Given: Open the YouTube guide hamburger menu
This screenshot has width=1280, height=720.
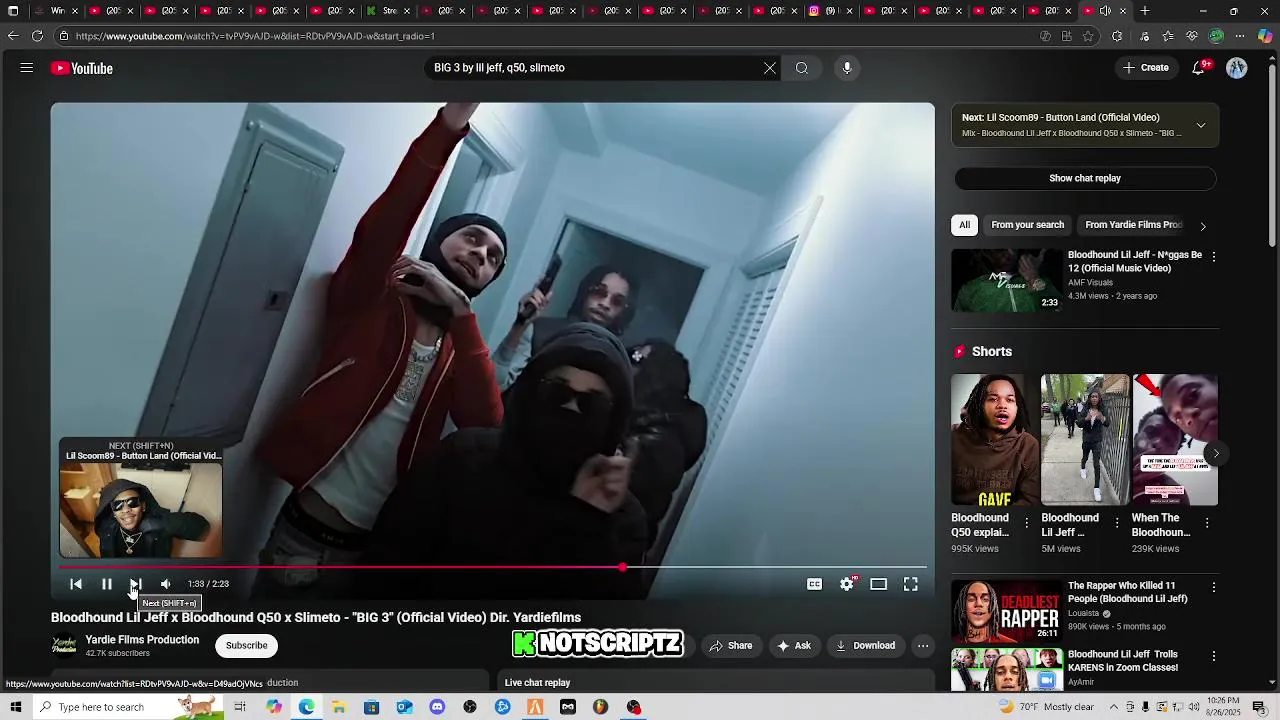Looking at the screenshot, I should click(x=27, y=68).
